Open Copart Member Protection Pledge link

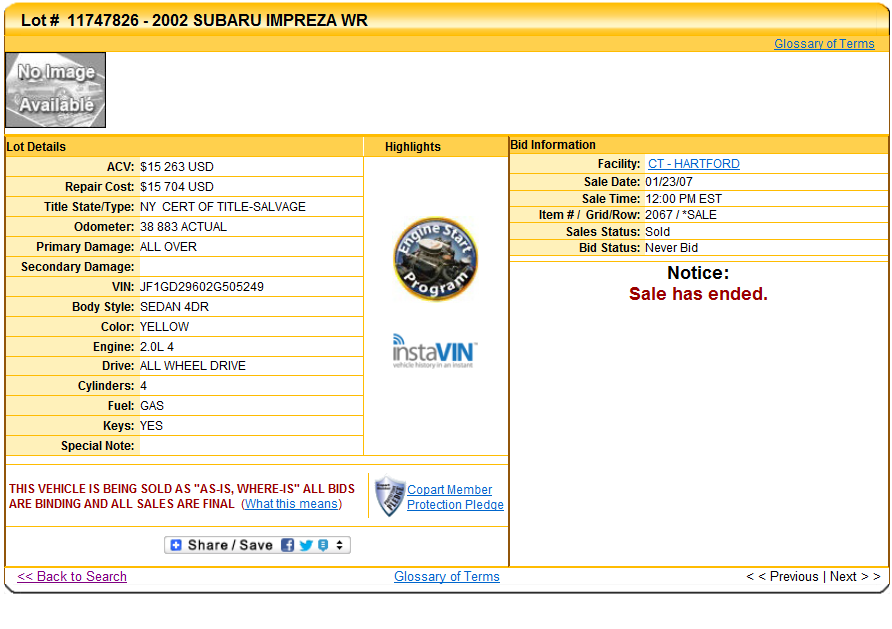(x=454, y=497)
